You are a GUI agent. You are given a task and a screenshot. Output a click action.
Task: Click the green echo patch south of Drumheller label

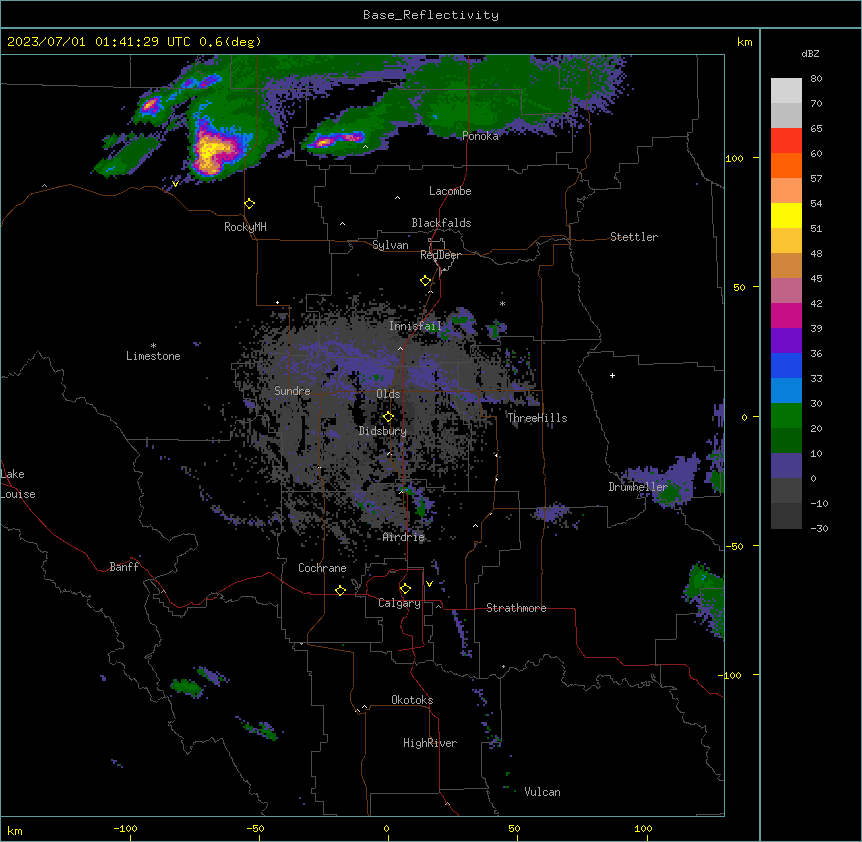pyautogui.click(x=669, y=496)
